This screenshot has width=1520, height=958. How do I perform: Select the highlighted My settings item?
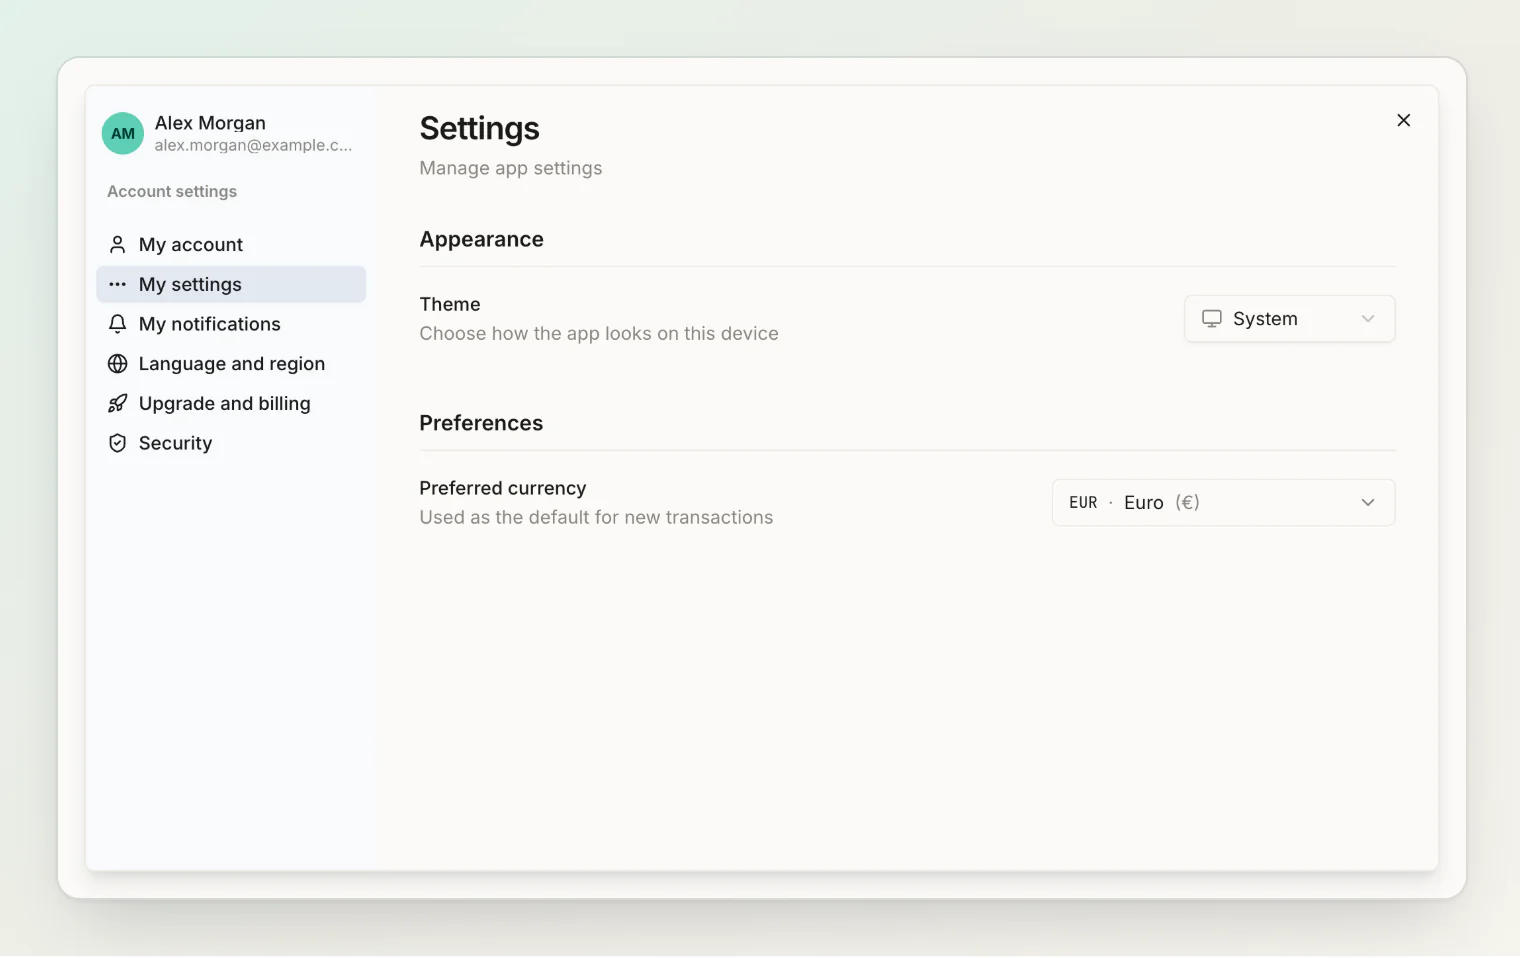[231, 285]
